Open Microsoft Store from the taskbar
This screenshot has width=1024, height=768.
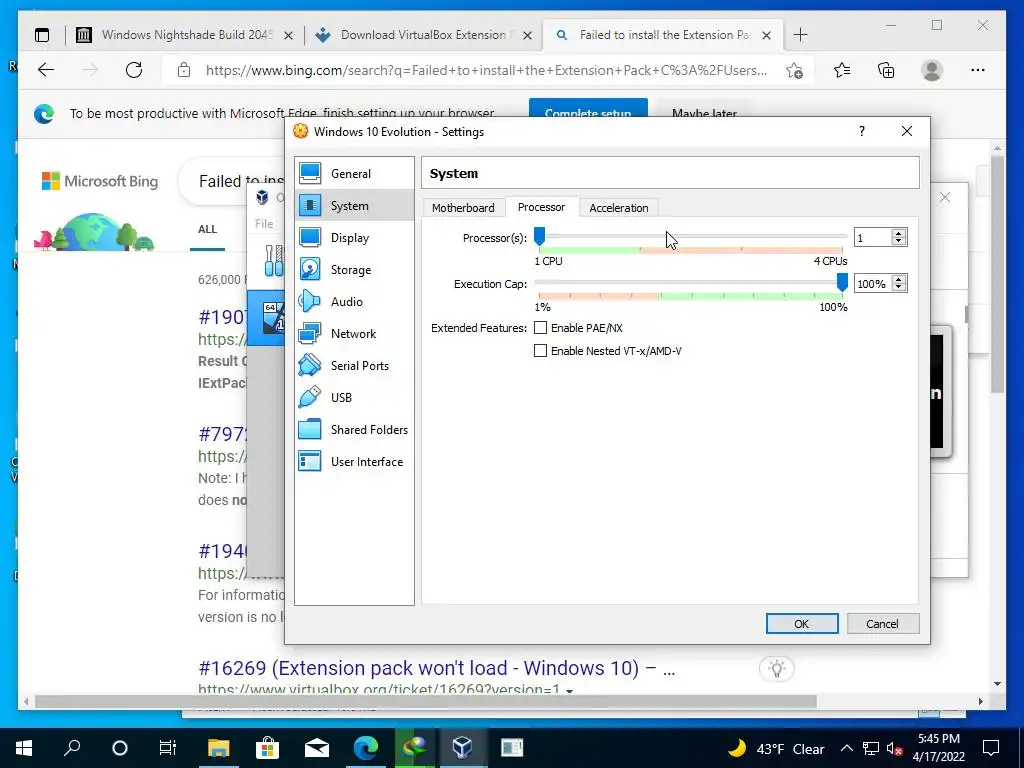pos(267,748)
